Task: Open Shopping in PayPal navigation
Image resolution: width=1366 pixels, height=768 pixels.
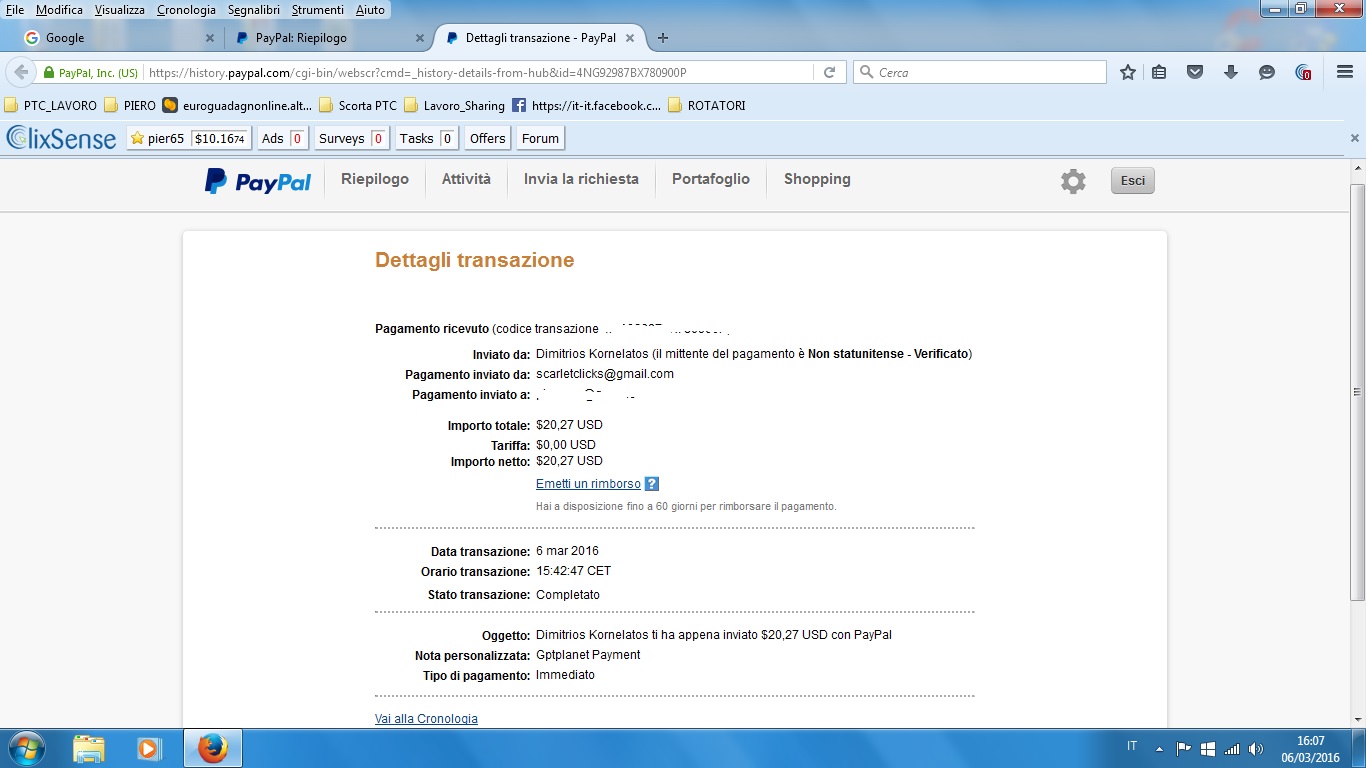Action: [817, 179]
